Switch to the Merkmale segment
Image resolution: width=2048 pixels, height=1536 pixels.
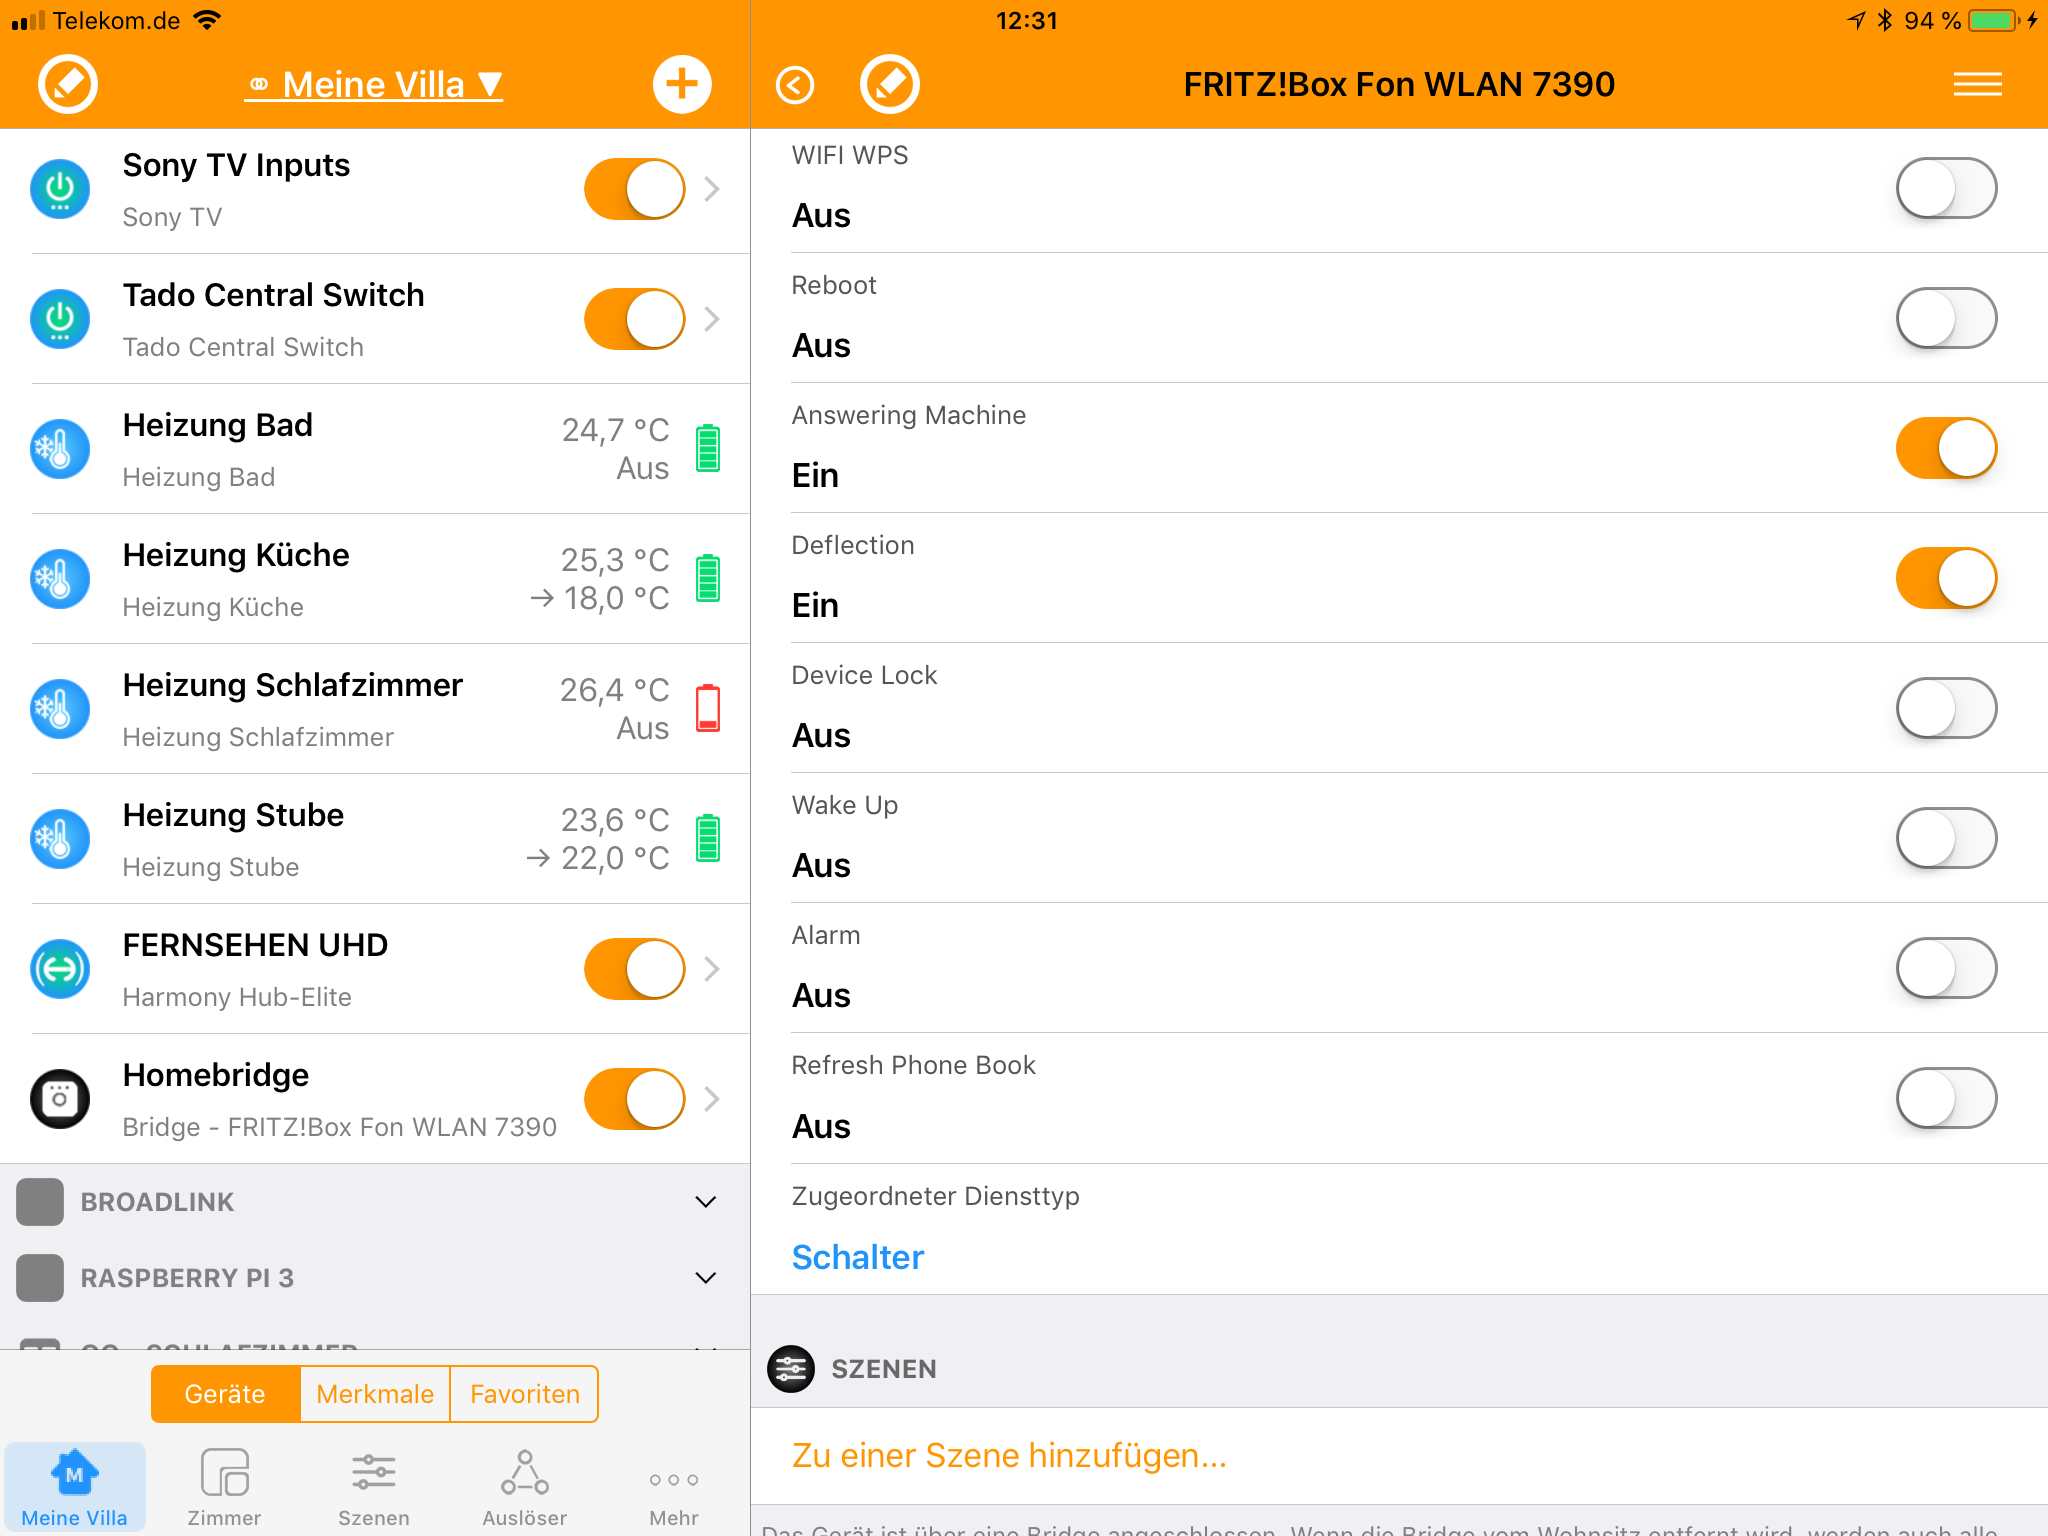pos(375,1394)
